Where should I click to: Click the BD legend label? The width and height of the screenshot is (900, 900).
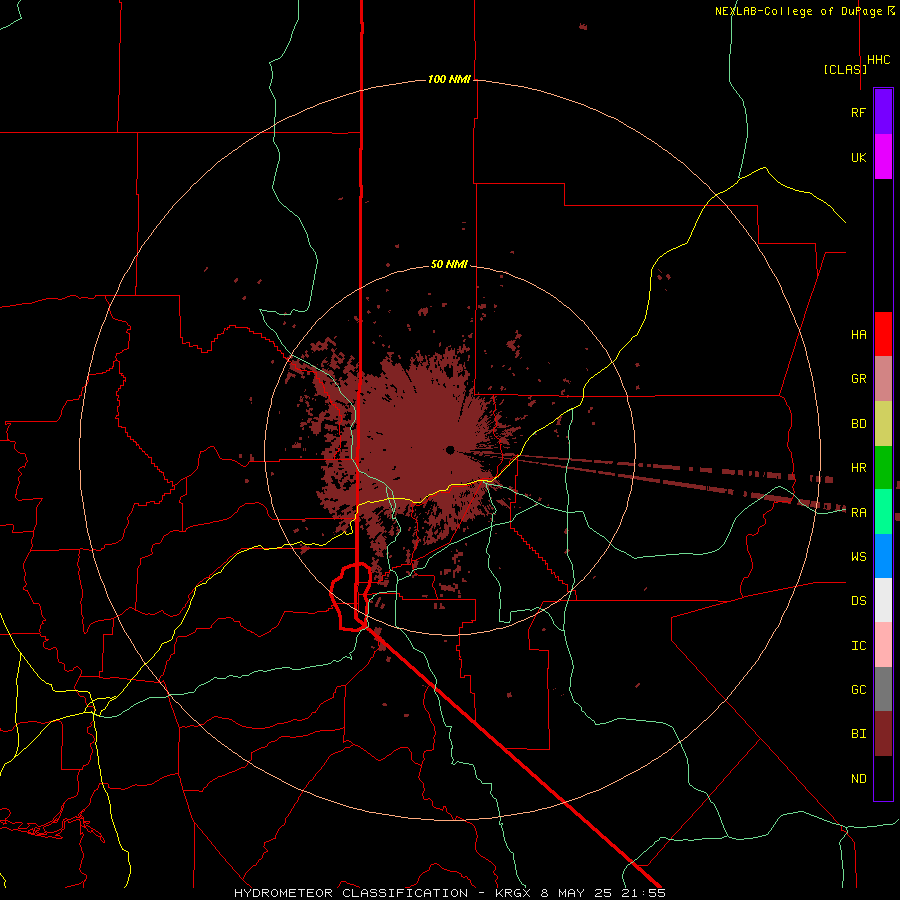858,424
